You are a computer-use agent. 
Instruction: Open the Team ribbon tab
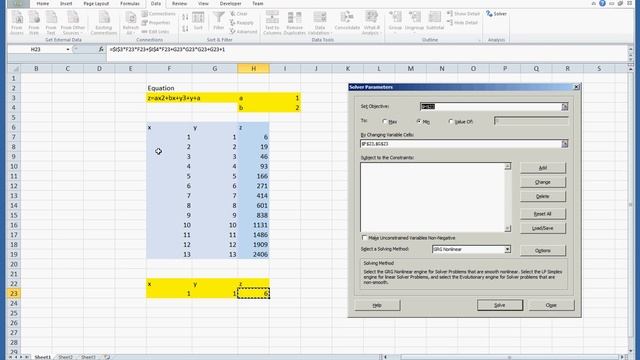[258, 4]
